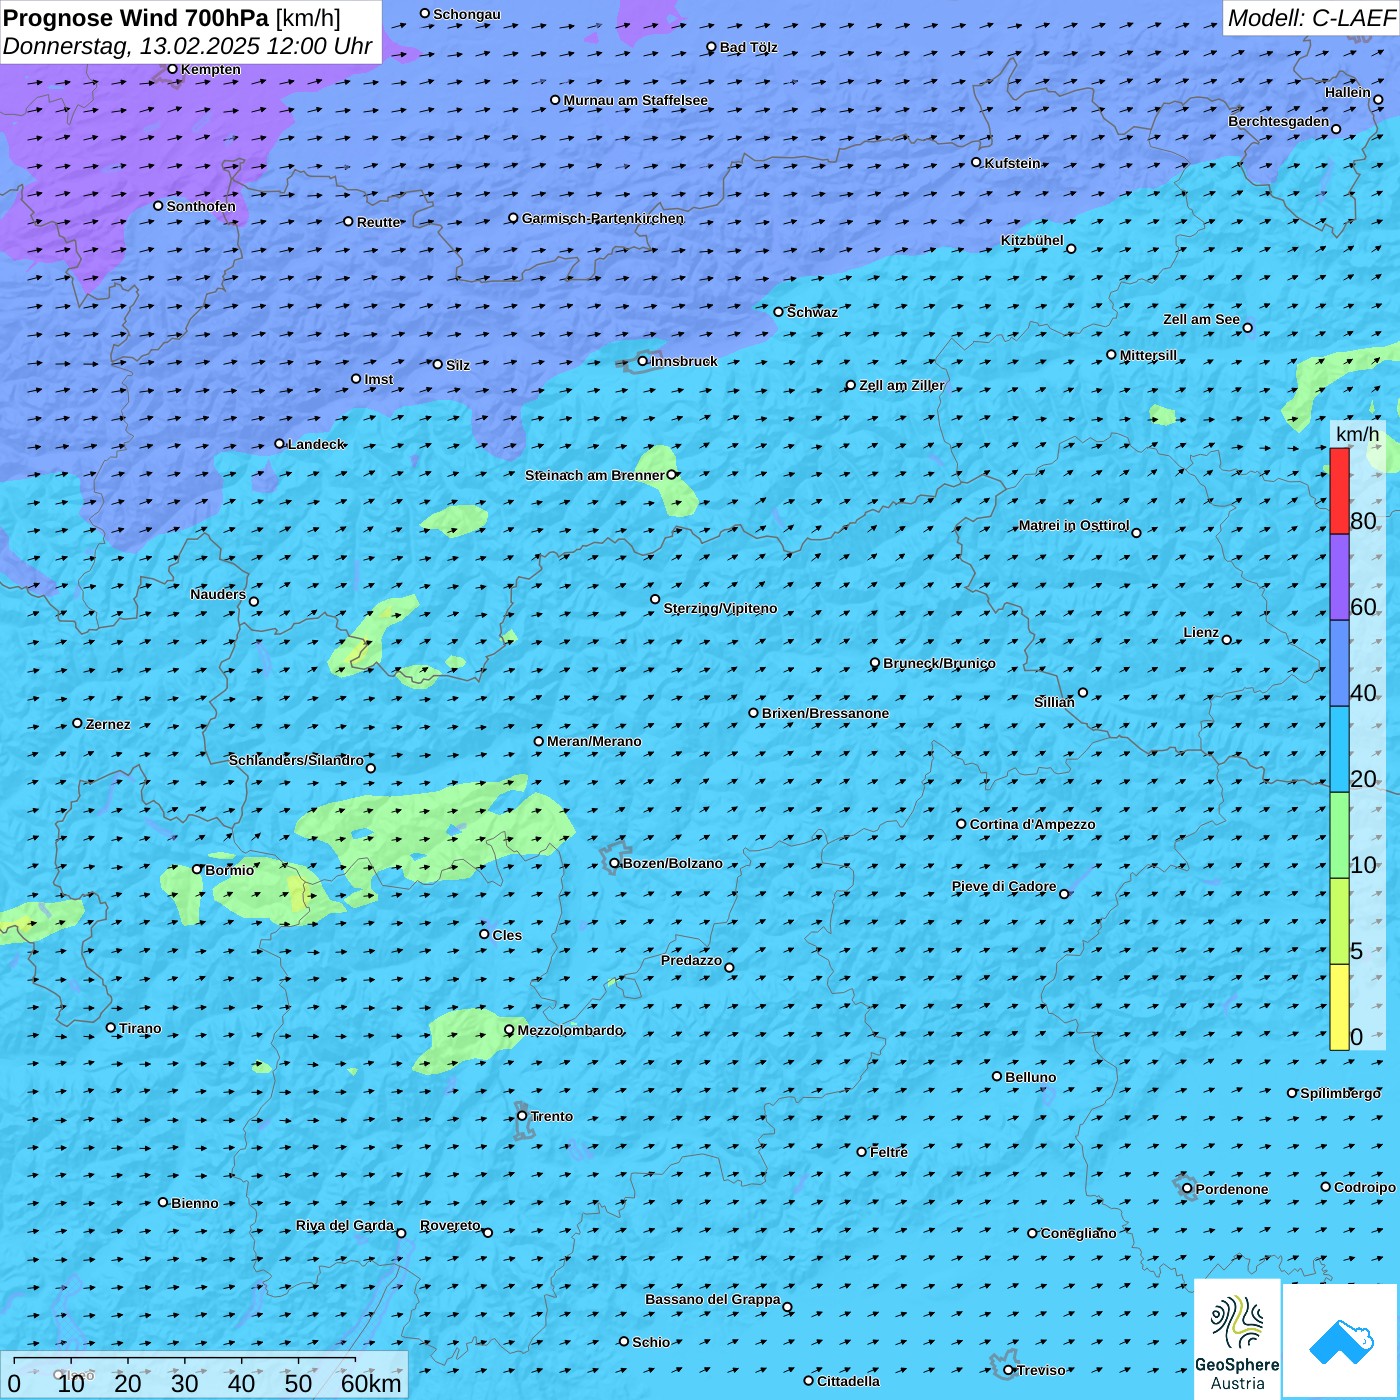1400x1400 pixels.
Task: Click the 'Zernez' label
Action: coord(108,724)
